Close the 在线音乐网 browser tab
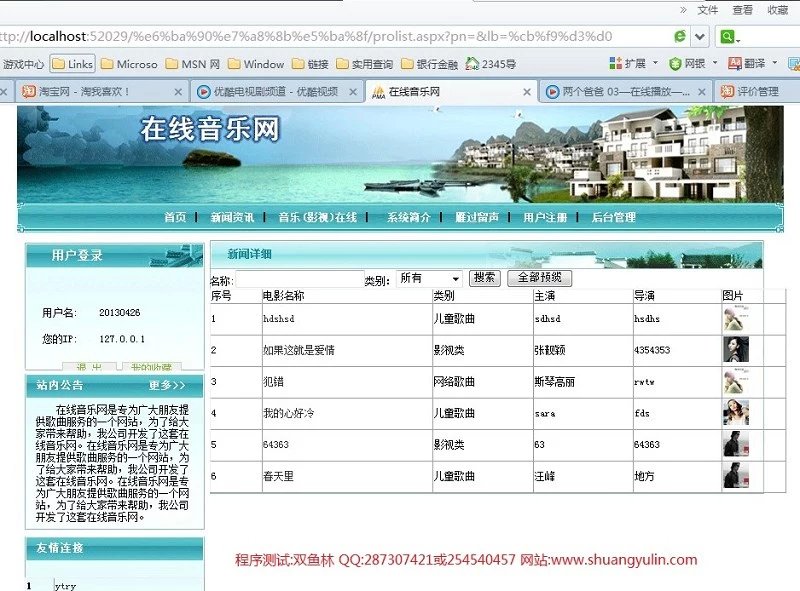The height and width of the screenshot is (591, 800). tap(527, 91)
